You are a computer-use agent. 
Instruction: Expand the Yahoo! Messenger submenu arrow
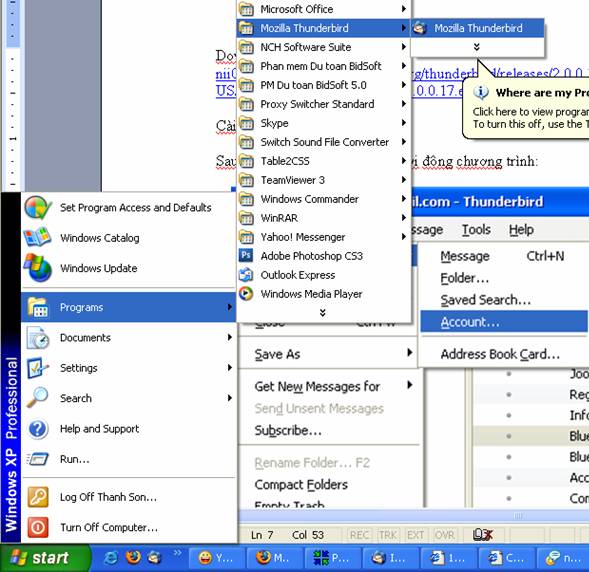tap(404, 237)
